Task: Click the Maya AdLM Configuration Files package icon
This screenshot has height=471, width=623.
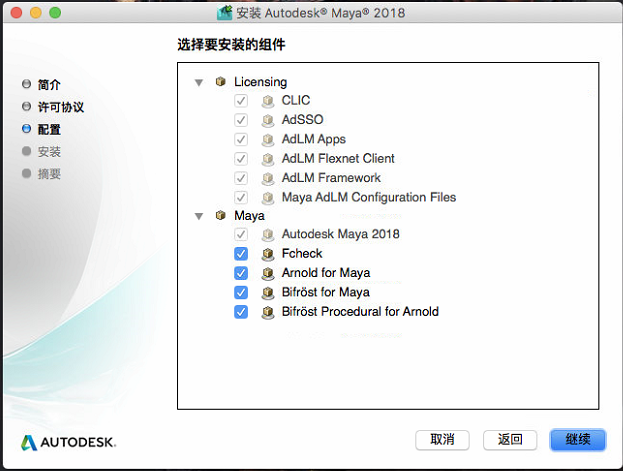Action: (268, 198)
